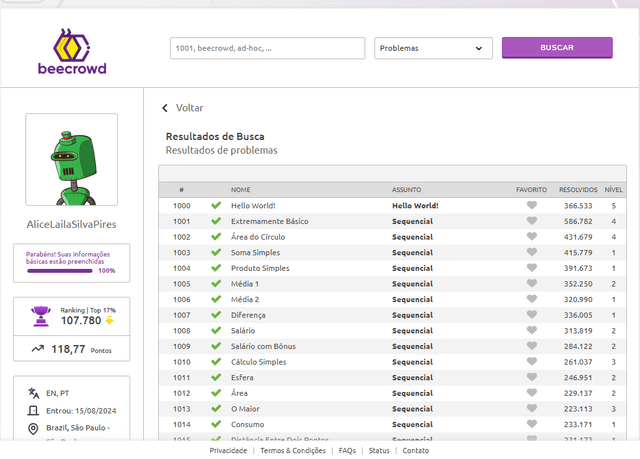Sort by NÍVEL column header
The width and height of the screenshot is (640, 459).
(x=613, y=190)
